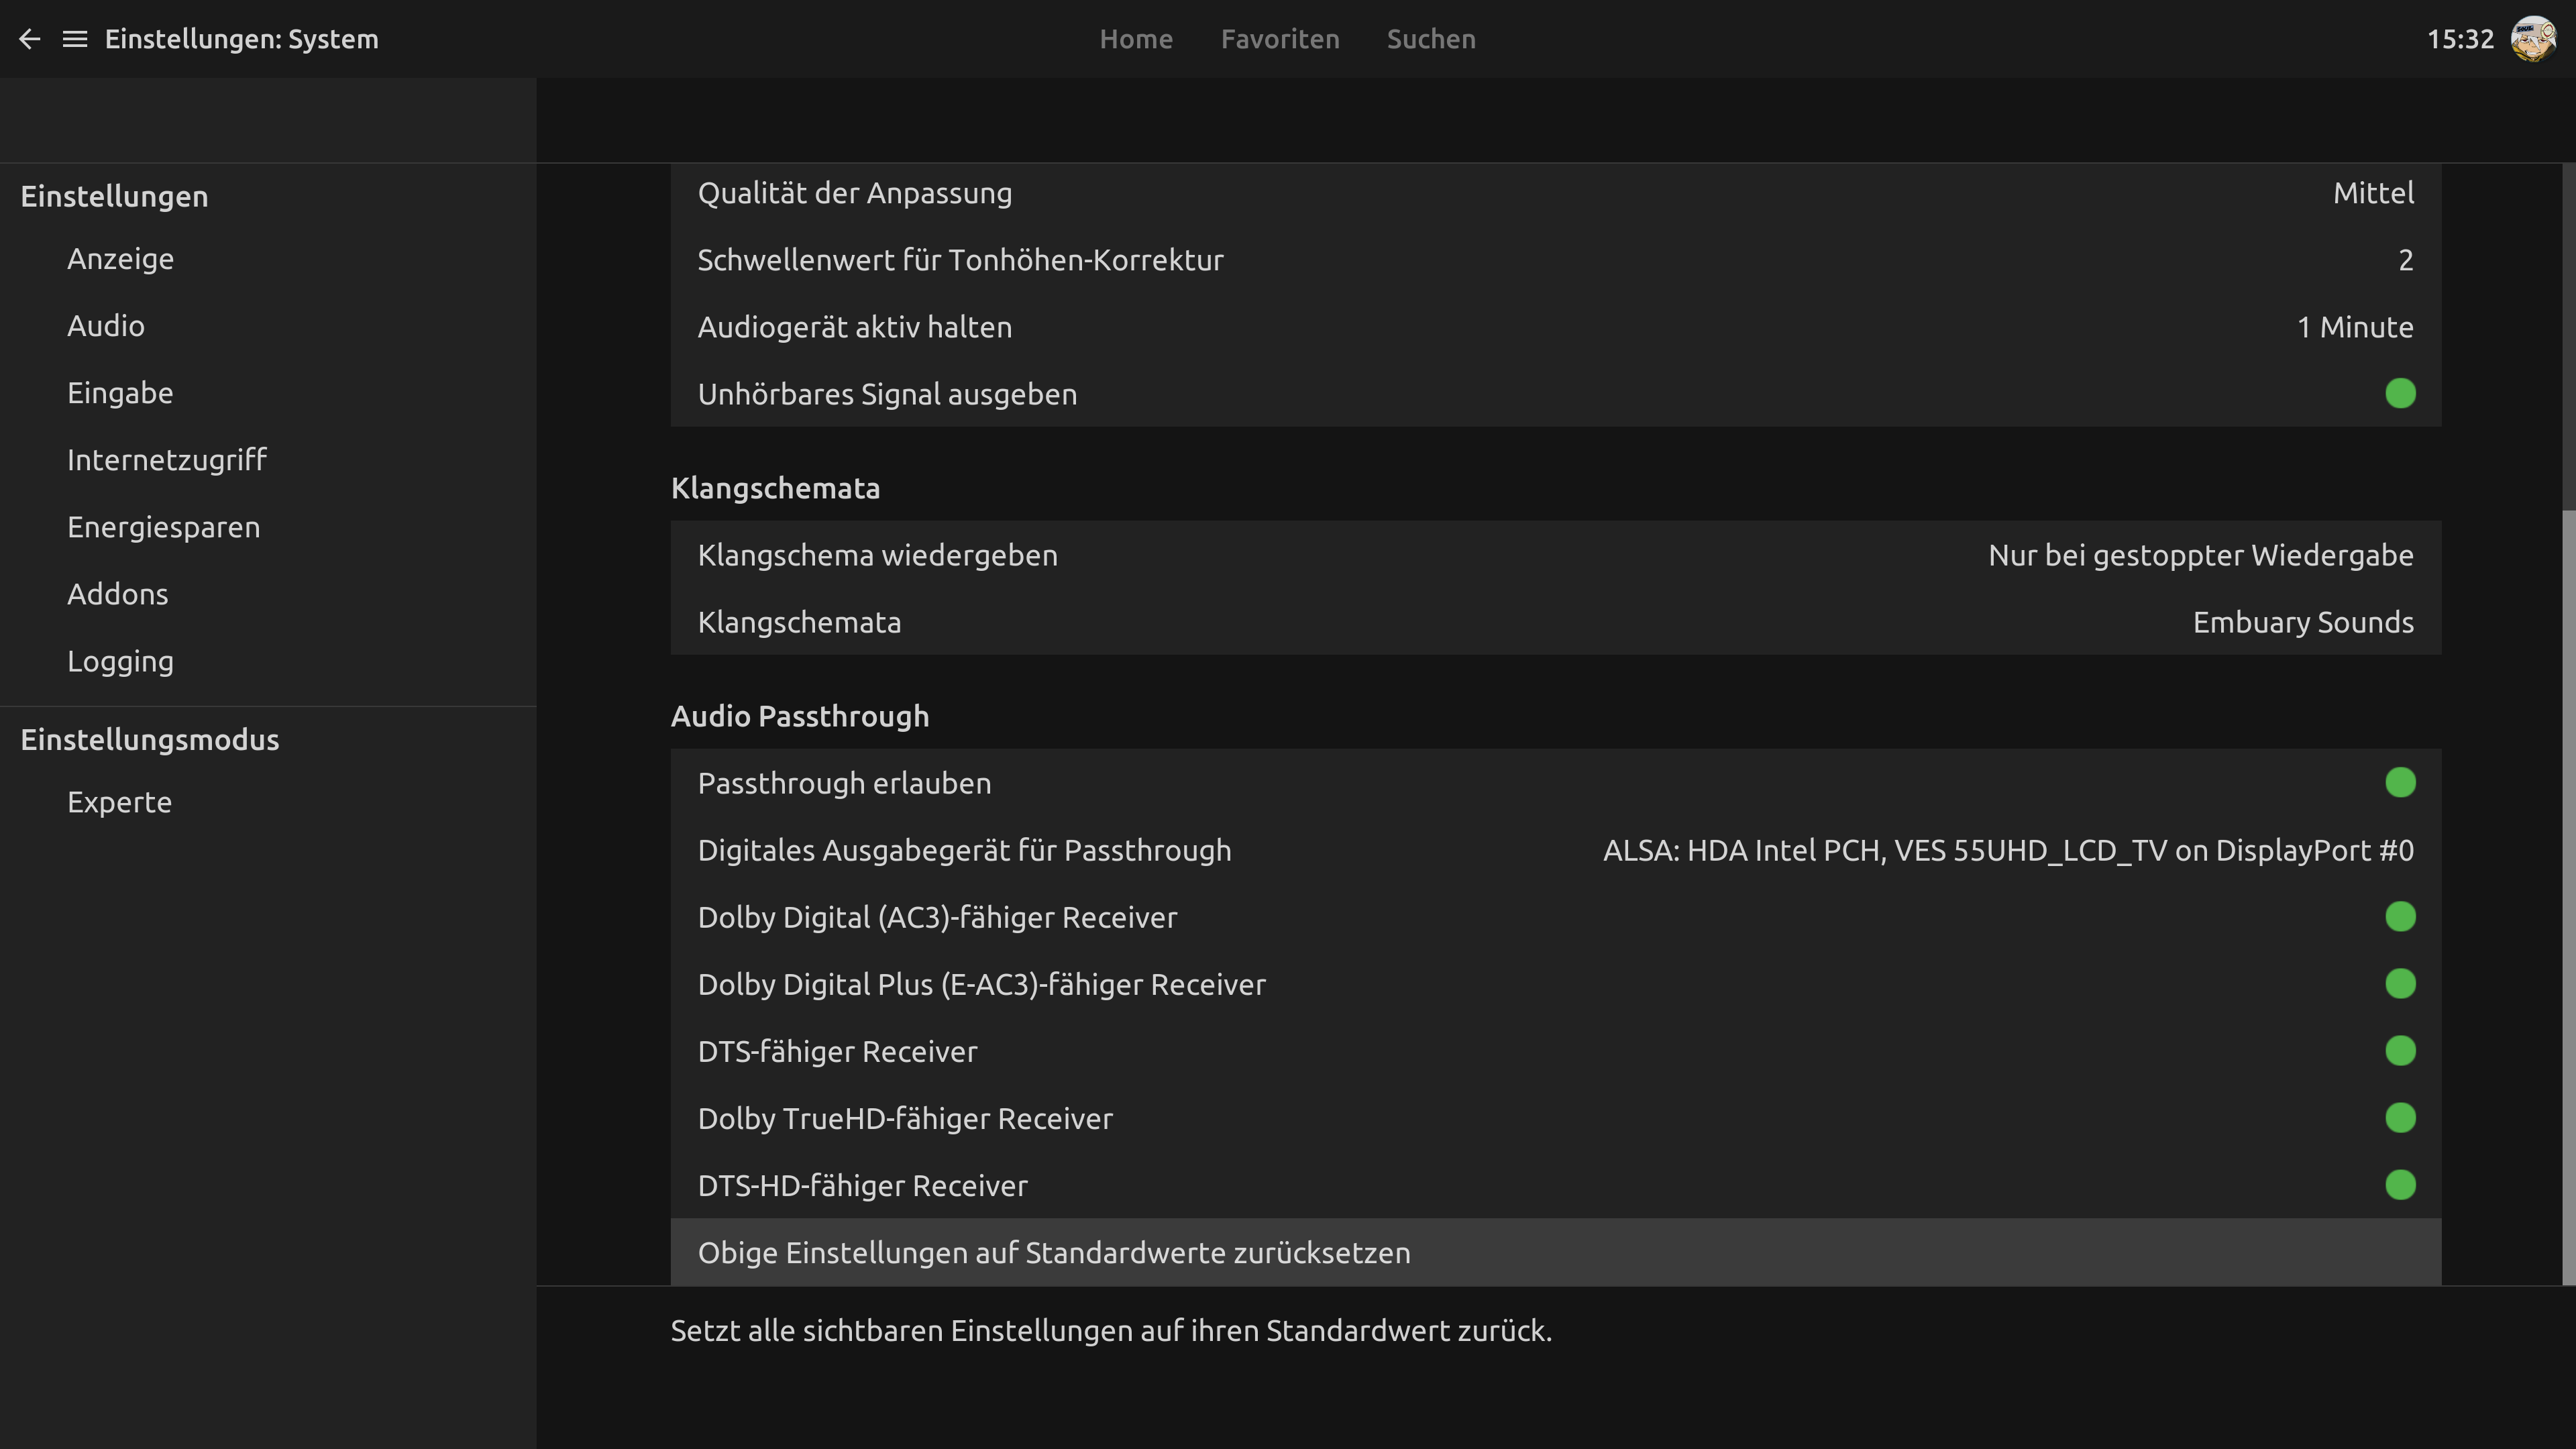This screenshot has width=2576, height=1449.
Task: Open the Favoriten tab
Action: tap(1280, 39)
